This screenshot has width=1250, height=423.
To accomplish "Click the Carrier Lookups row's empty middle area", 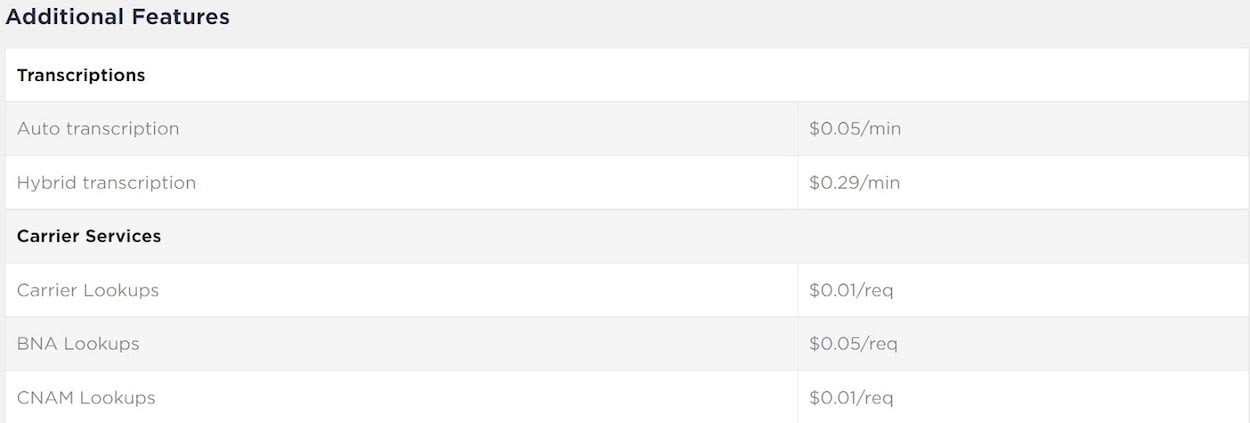I will pyautogui.click(x=480, y=291).
